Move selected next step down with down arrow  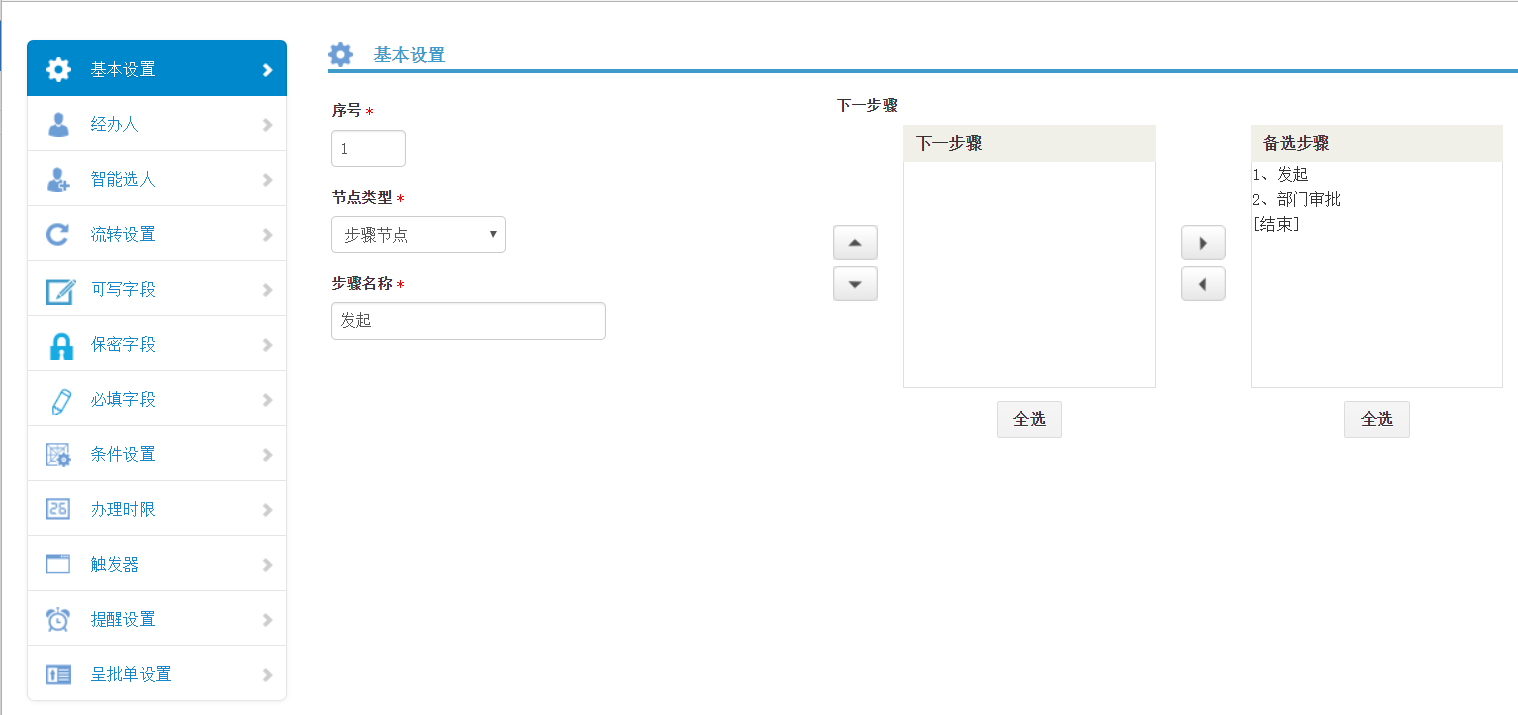click(x=855, y=284)
